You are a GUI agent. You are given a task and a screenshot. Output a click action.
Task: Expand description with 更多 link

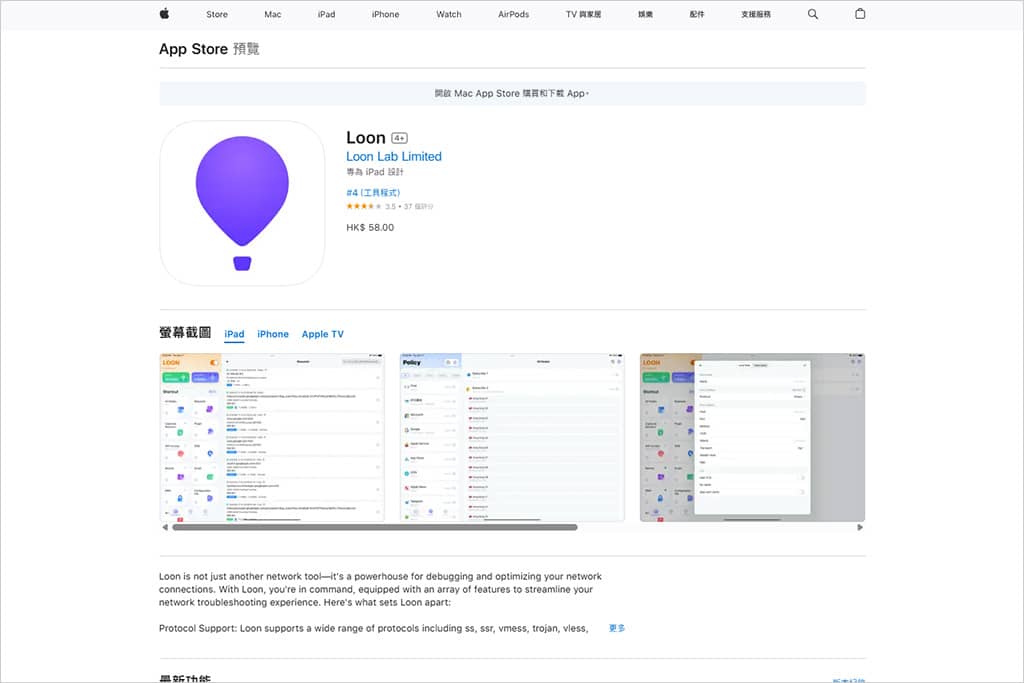click(617, 628)
